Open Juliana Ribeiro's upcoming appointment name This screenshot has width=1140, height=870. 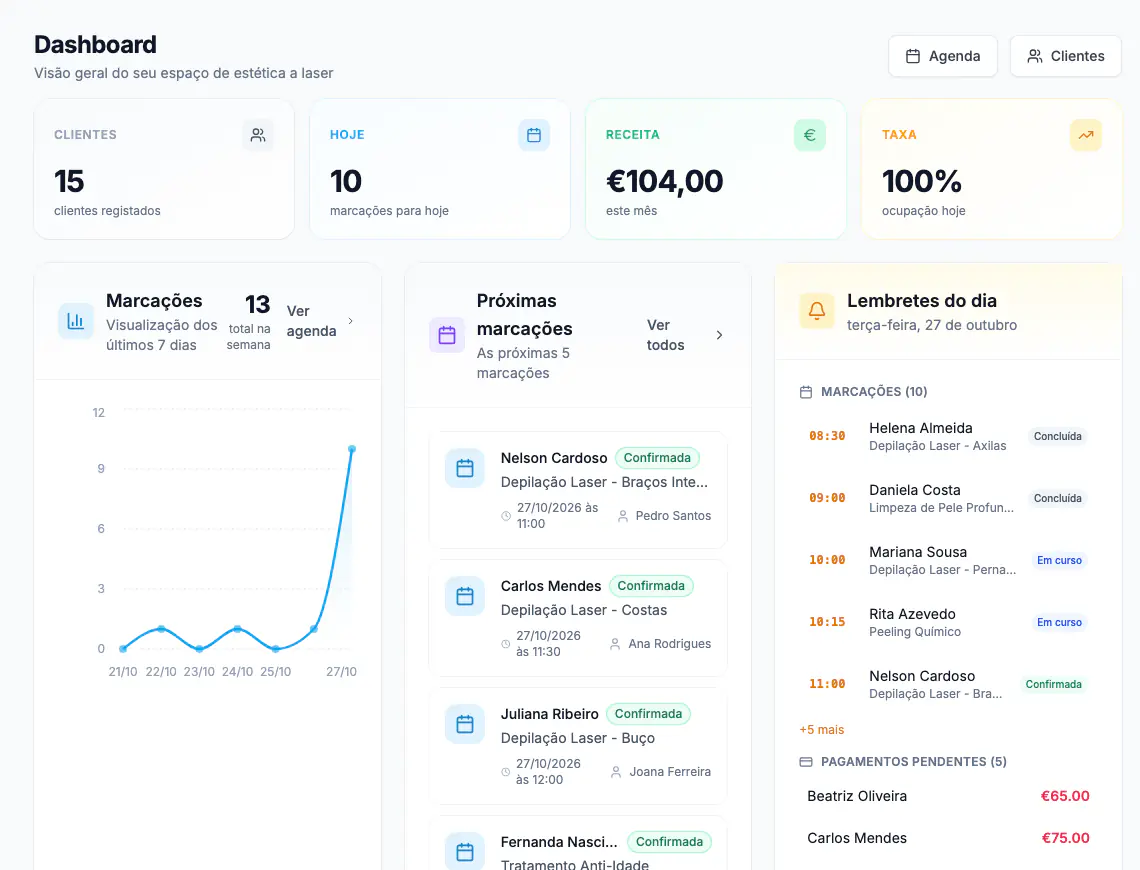click(550, 714)
